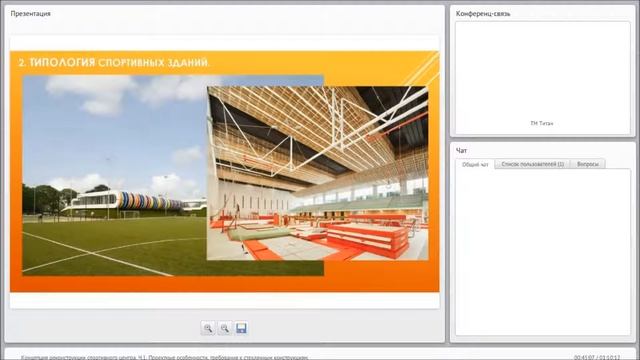Switch to the Общий чат tab
The image size is (640, 360).
[x=475, y=164]
